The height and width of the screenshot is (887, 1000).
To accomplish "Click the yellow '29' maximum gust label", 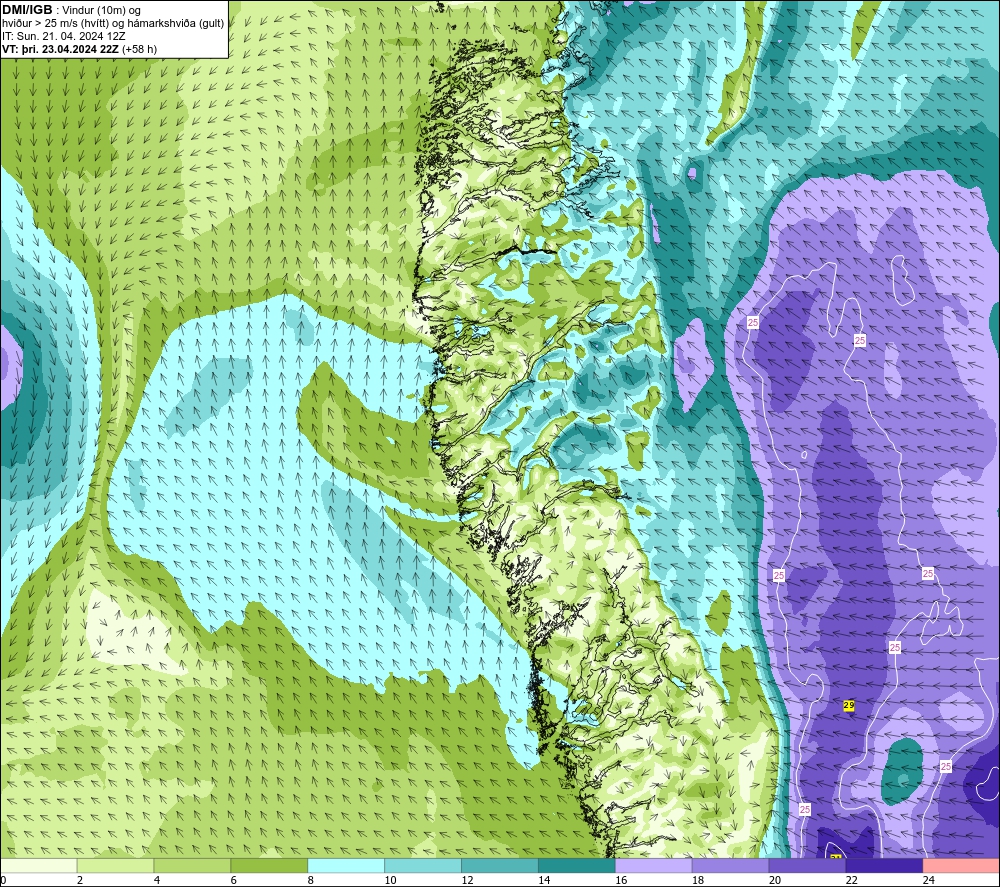I will pyautogui.click(x=849, y=705).
